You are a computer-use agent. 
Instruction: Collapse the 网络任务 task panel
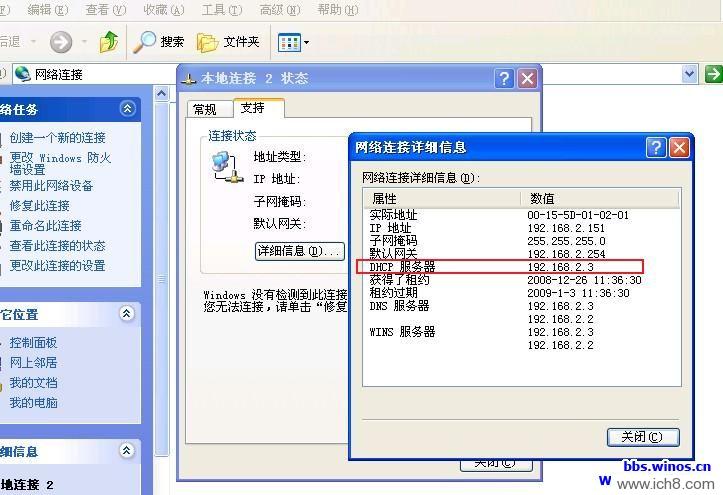[x=127, y=108]
